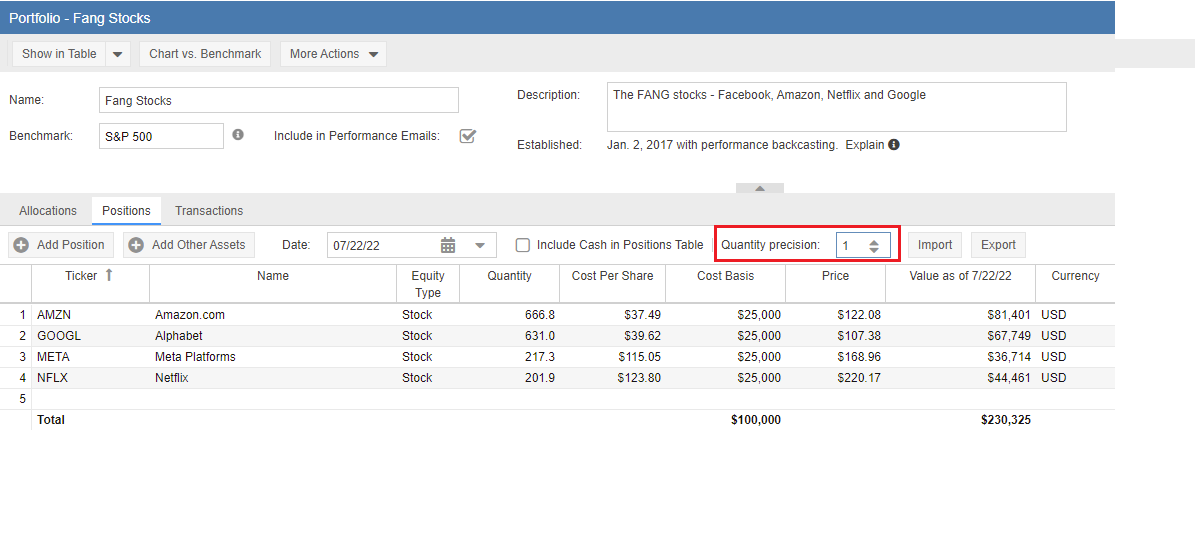Switch to the Transactions tab

click(x=209, y=211)
